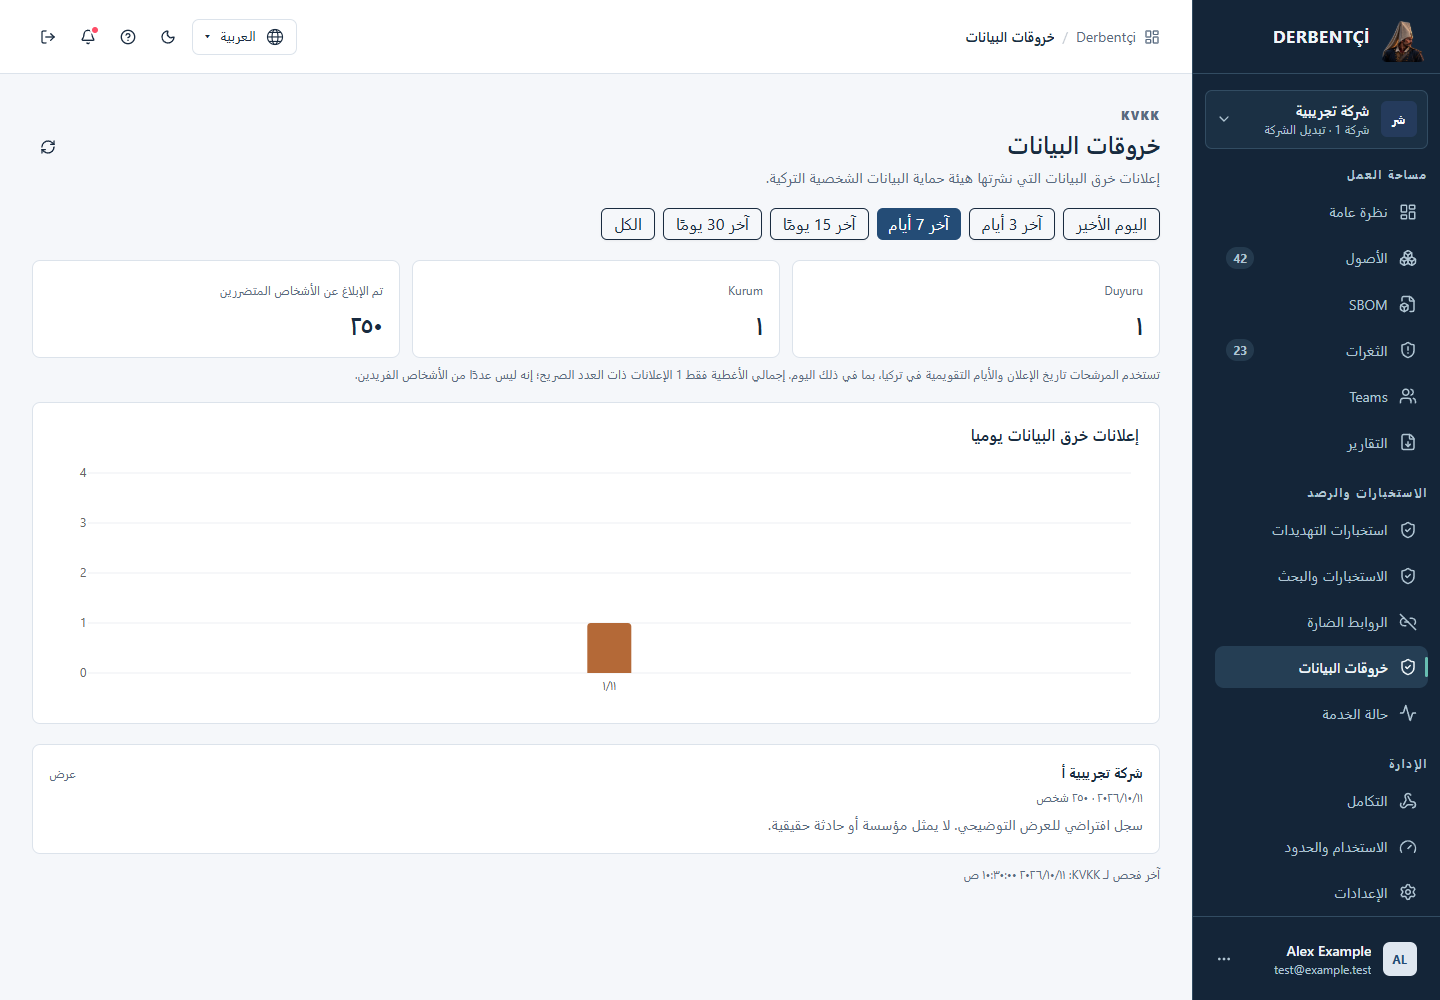Click the dashboard grid icon in breadcrumb

[1152, 37]
